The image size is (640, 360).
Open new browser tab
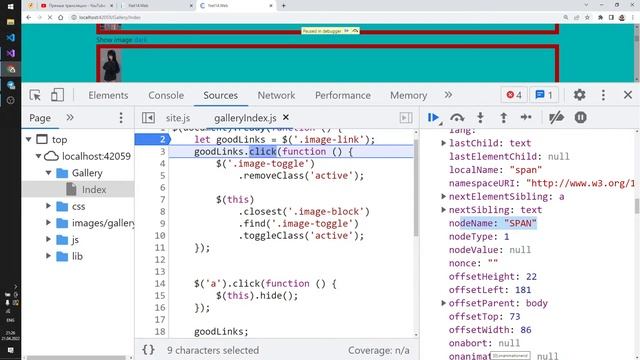tap(283, 6)
